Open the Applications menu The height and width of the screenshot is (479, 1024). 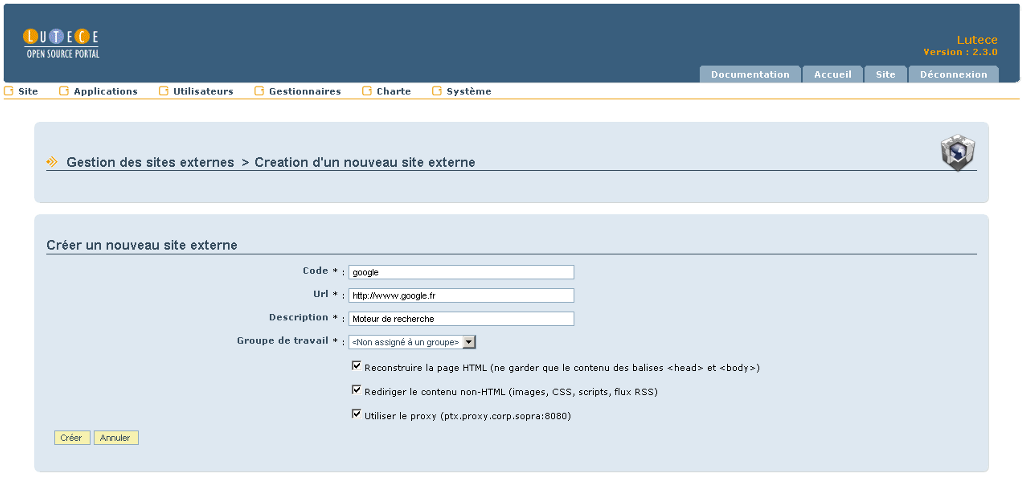click(x=106, y=91)
